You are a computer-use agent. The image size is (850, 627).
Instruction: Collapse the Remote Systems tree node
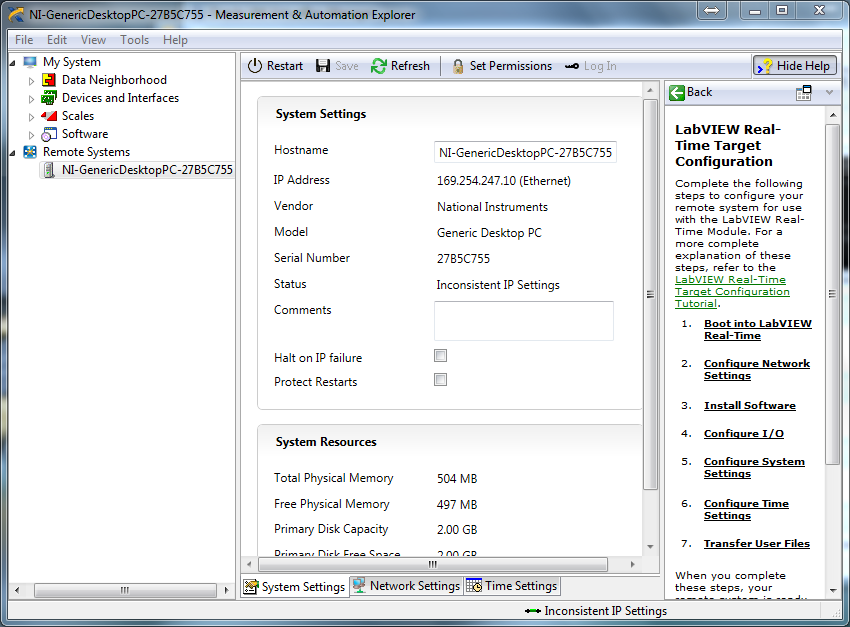(x=12, y=152)
